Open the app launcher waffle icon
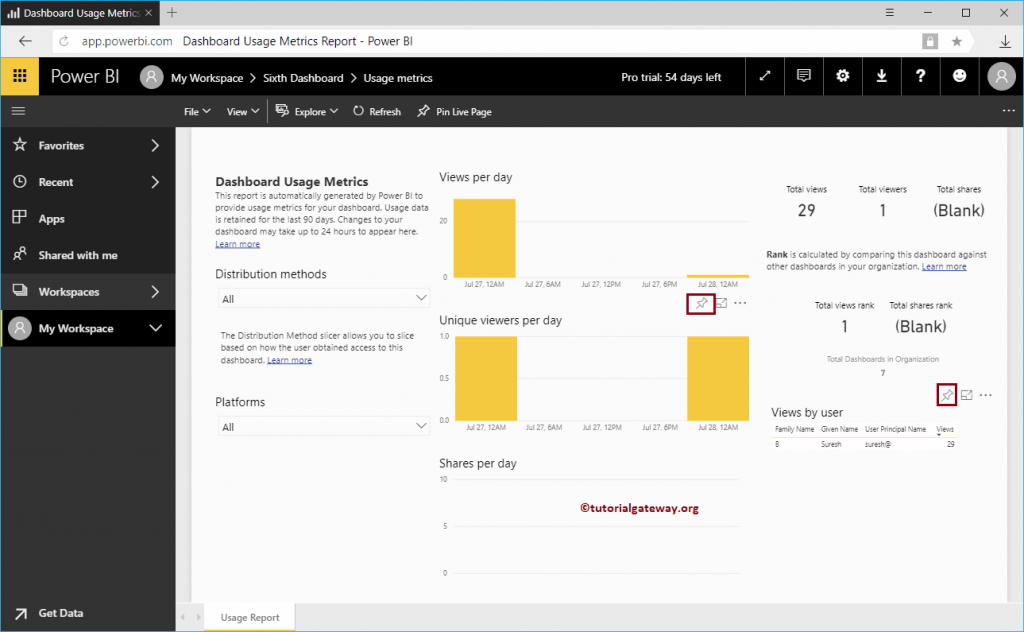1024x632 pixels. click(19, 76)
